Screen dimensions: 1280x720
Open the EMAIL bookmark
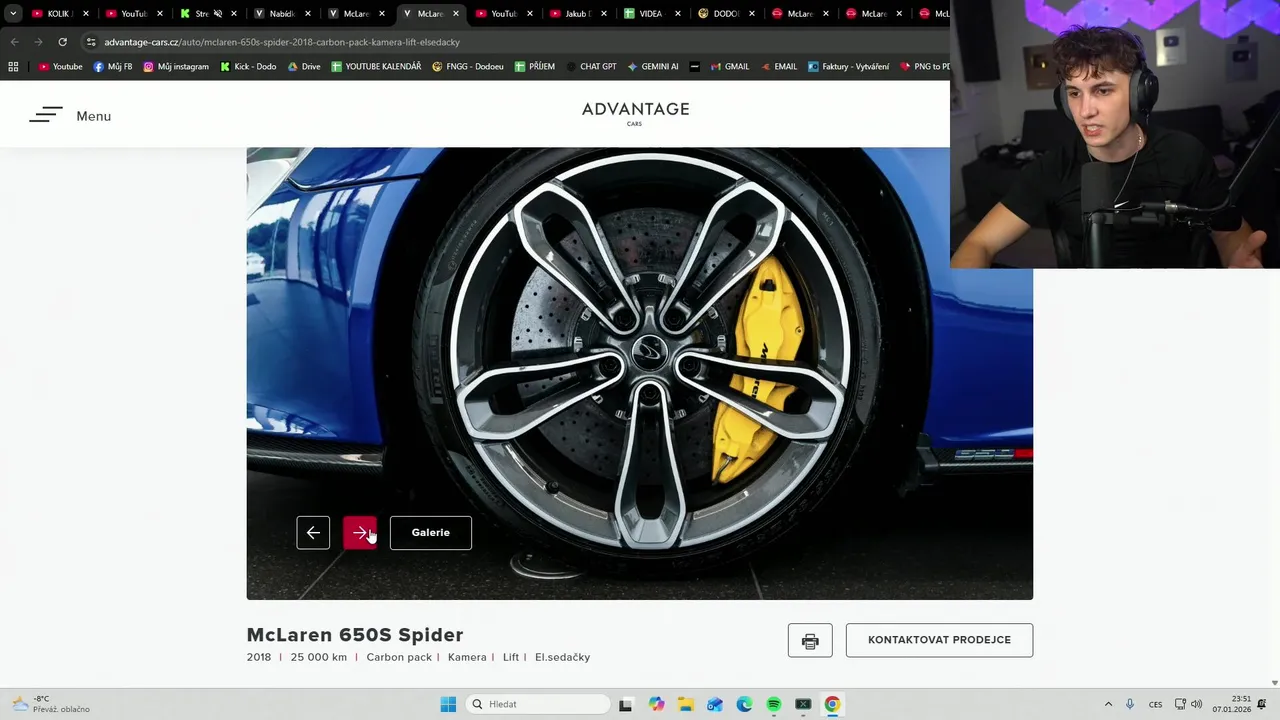tap(778, 66)
